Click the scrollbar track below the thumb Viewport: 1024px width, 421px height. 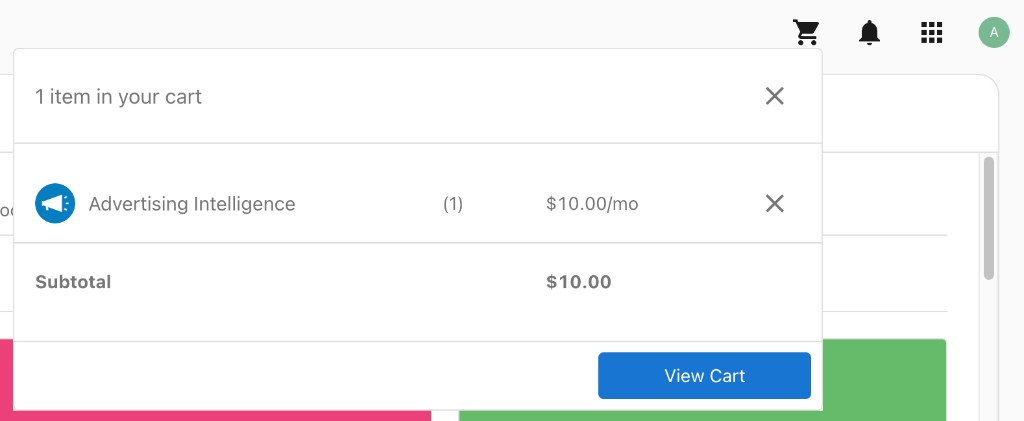989,350
